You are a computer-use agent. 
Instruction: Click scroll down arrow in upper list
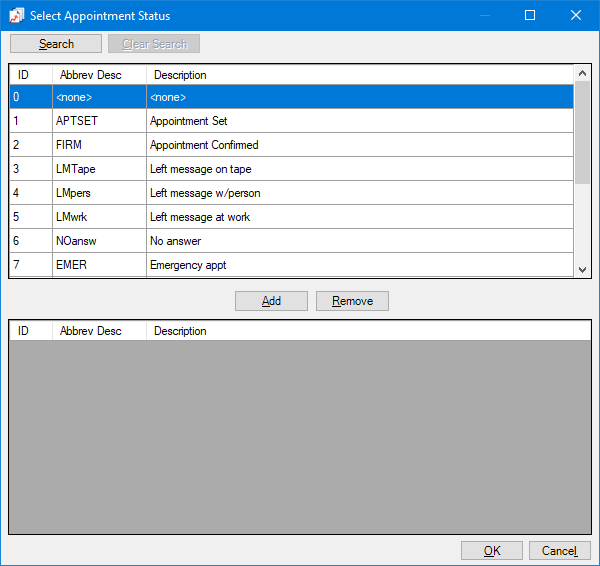582,269
